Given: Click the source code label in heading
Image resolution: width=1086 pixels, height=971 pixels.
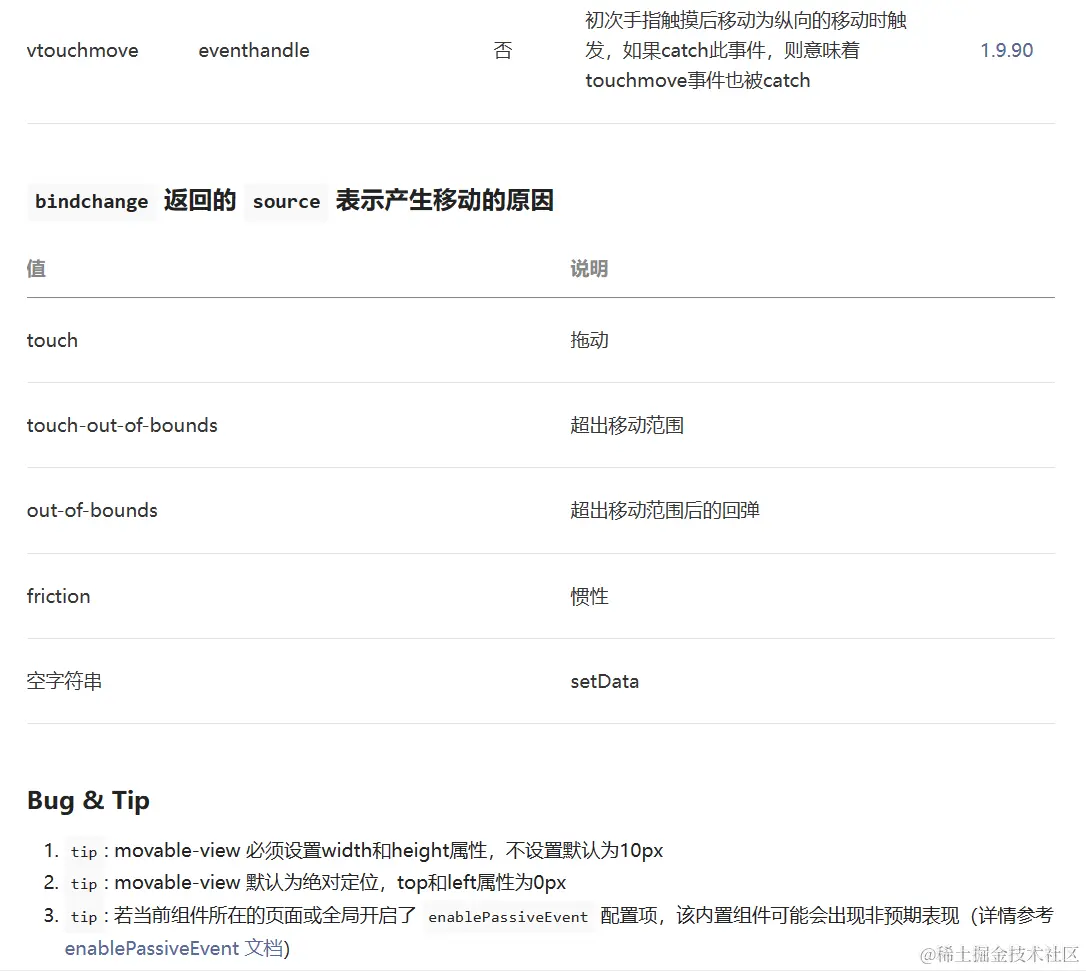Looking at the screenshot, I should click(286, 202).
